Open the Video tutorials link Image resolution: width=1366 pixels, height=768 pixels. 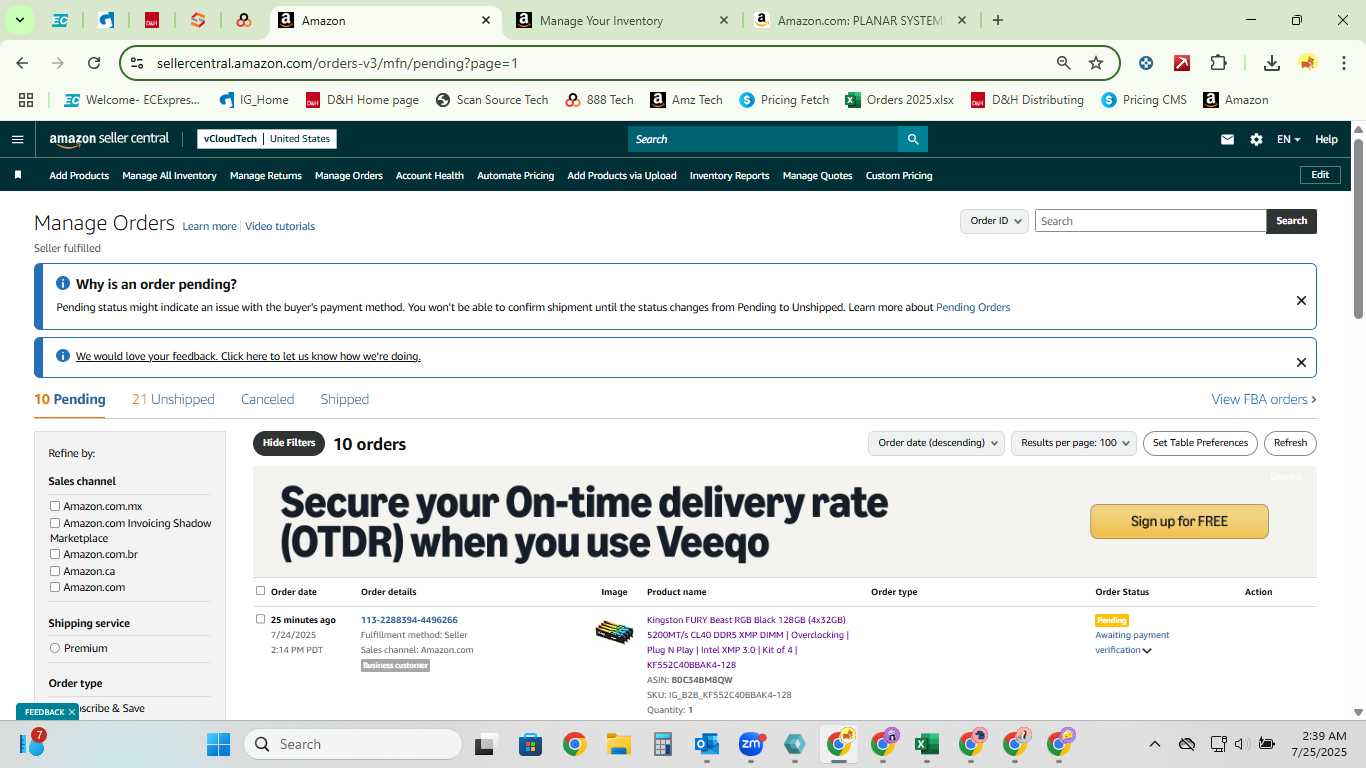click(280, 226)
